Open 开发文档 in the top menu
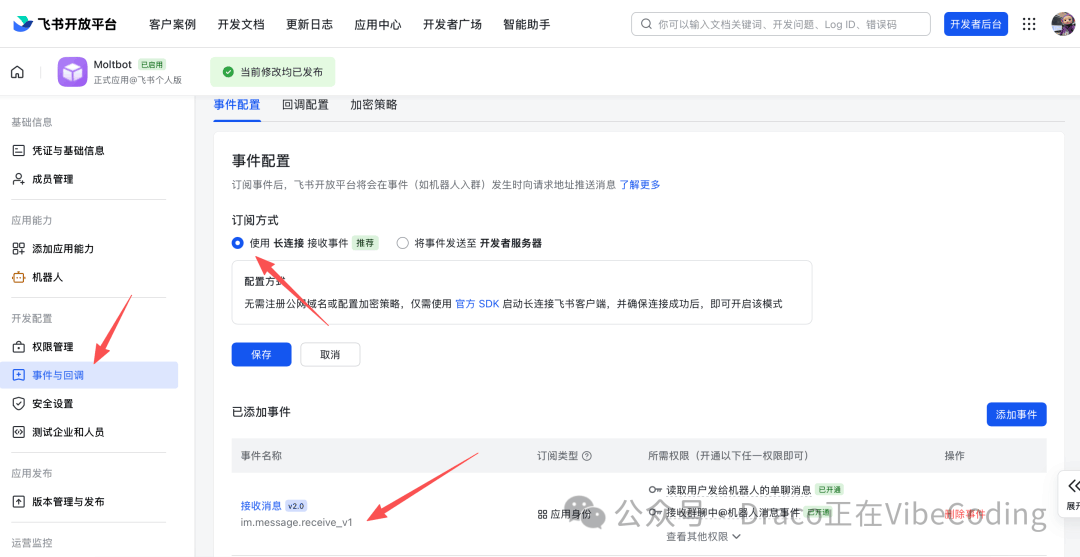Image resolution: width=1080 pixels, height=557 pixels. coord(240,24)
